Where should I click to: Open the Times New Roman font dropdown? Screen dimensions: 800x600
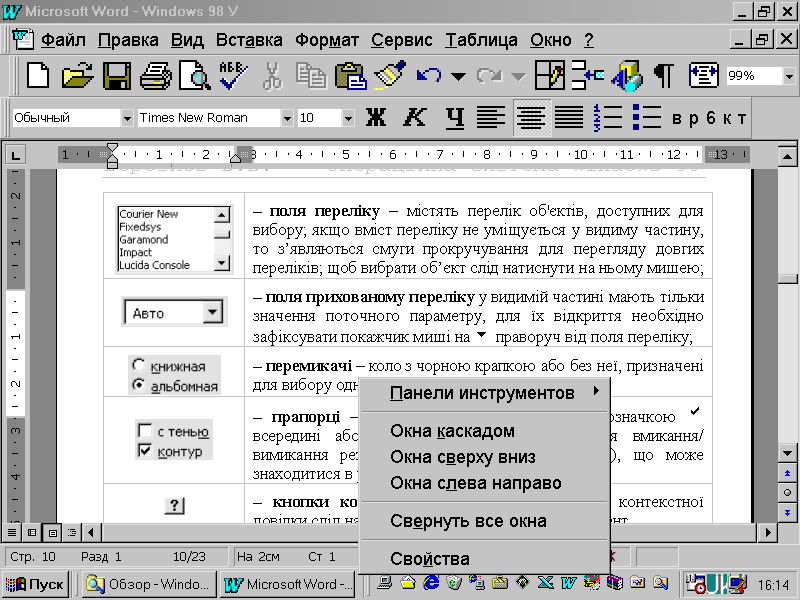pos(287,118)
